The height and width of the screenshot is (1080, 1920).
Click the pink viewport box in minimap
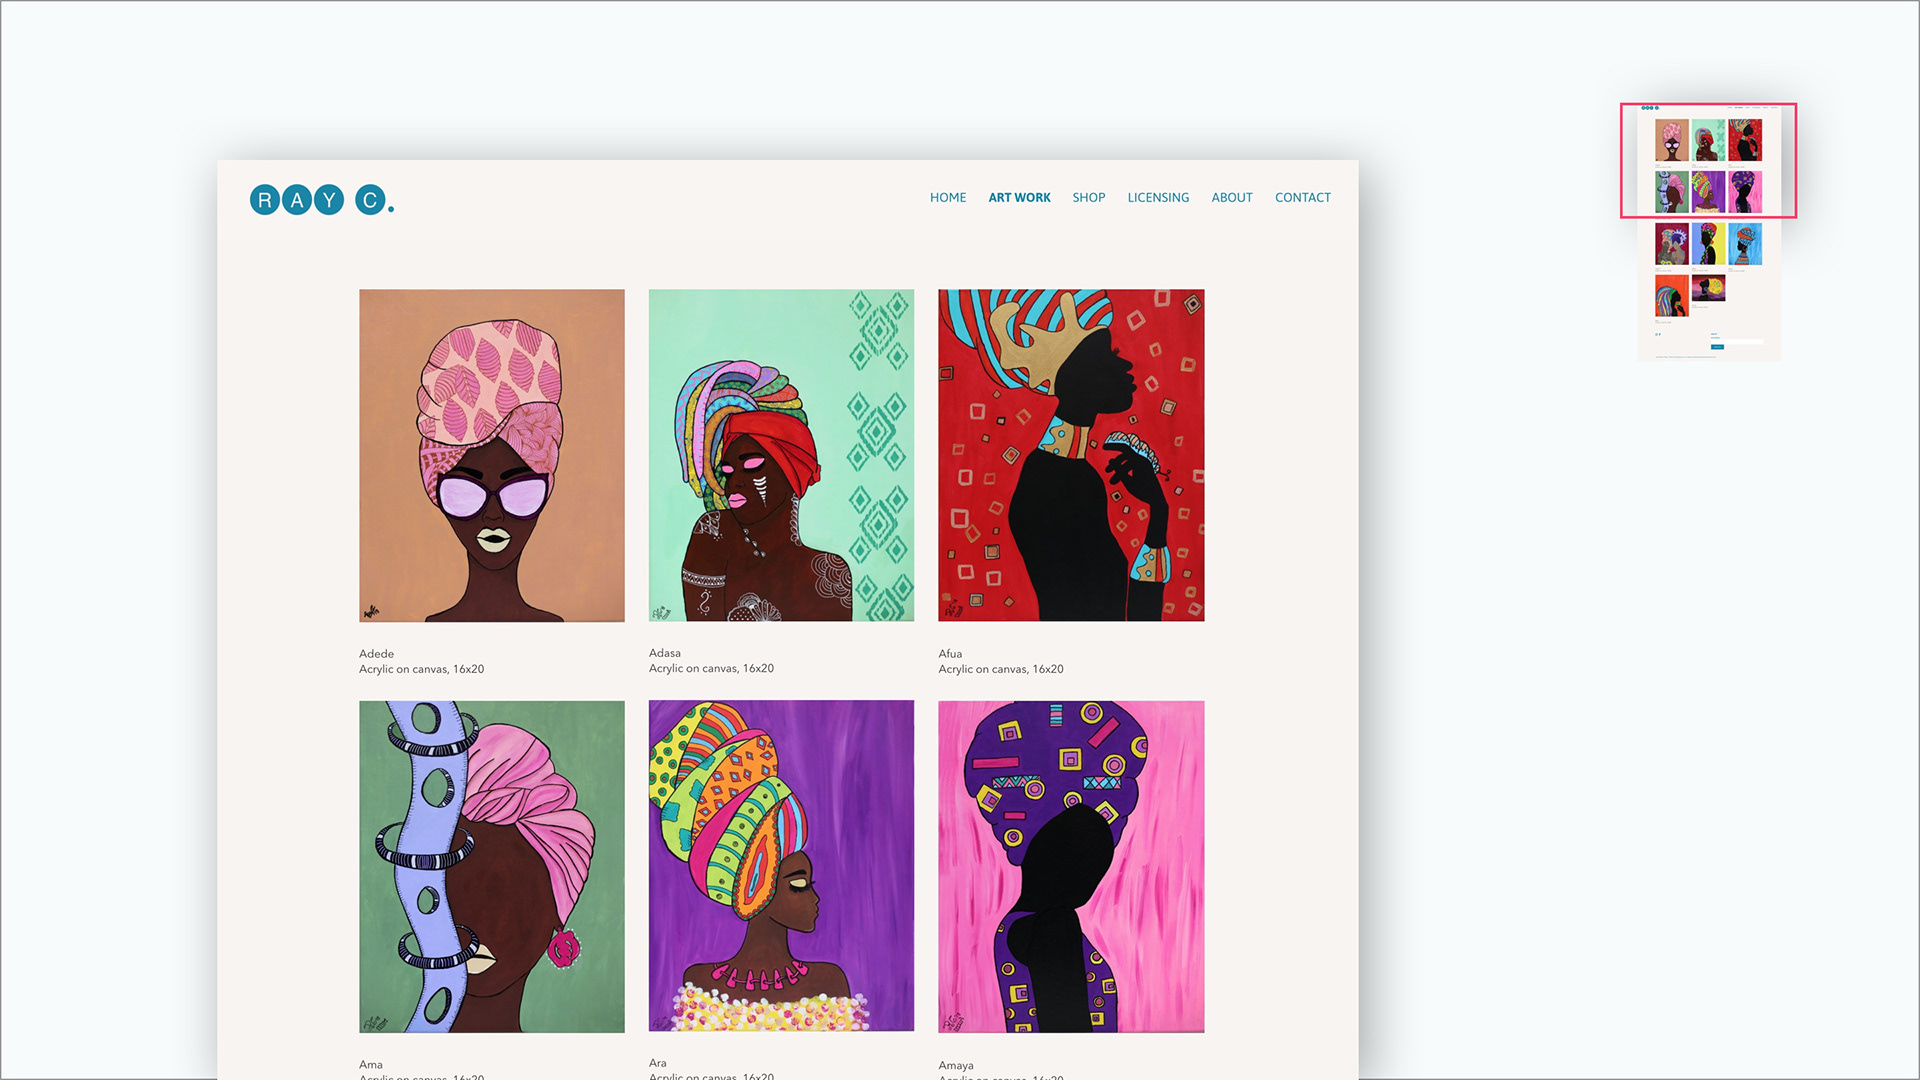pos(1708,160)
